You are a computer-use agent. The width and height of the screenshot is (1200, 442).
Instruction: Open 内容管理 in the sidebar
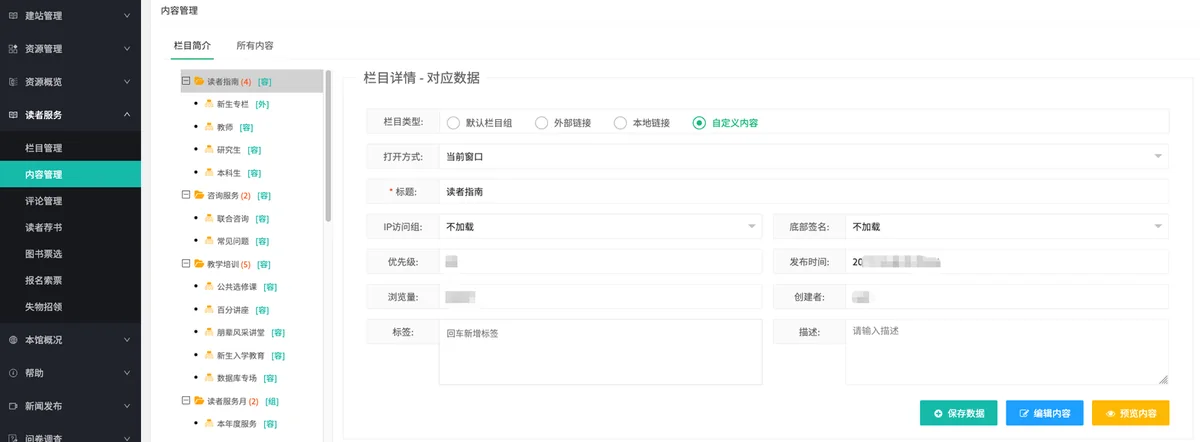(x=70, y=174)
